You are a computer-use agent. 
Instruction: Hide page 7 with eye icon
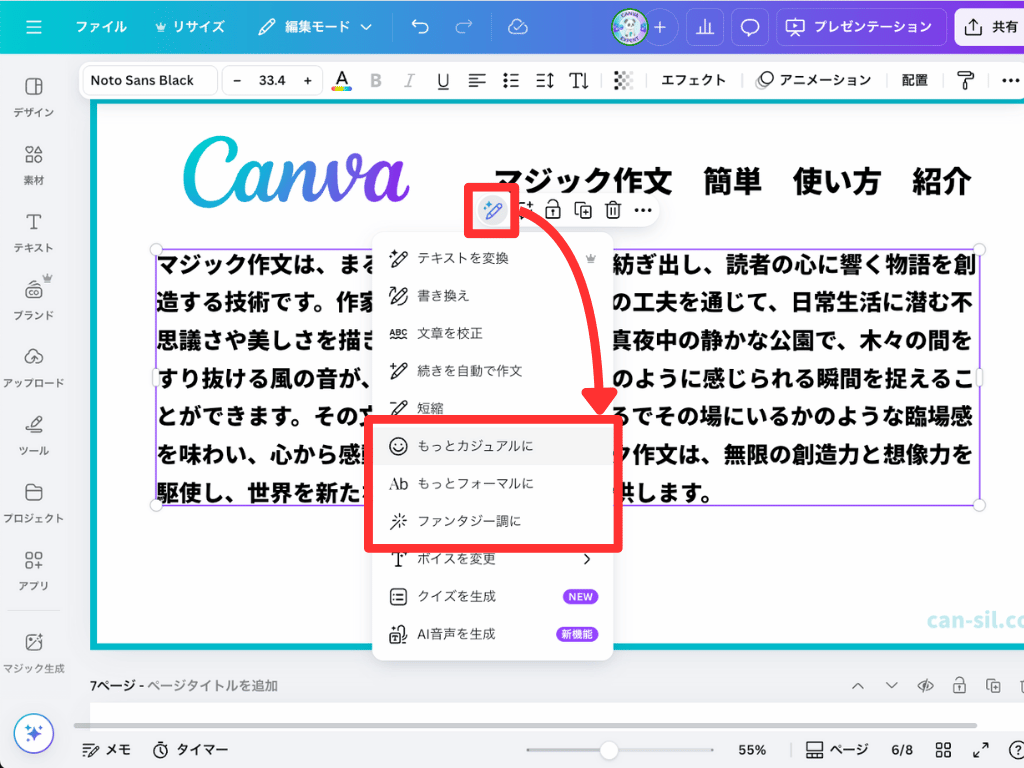click(925, 686)
